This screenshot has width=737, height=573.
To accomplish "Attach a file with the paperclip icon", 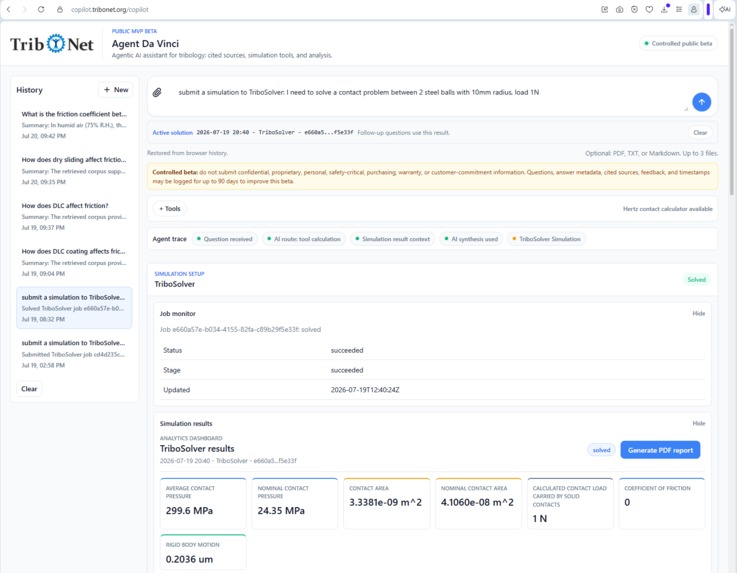I will [x=157, y=93].
